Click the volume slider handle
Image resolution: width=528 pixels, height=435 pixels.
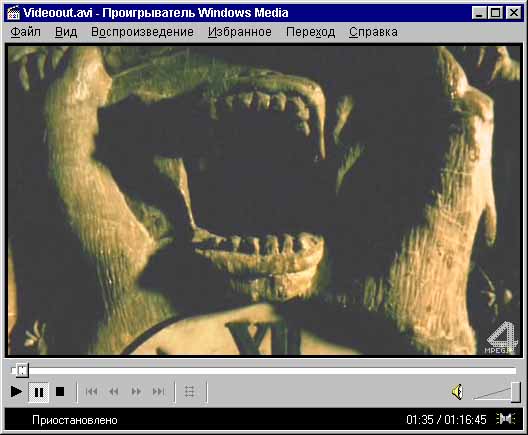[516, 392]
